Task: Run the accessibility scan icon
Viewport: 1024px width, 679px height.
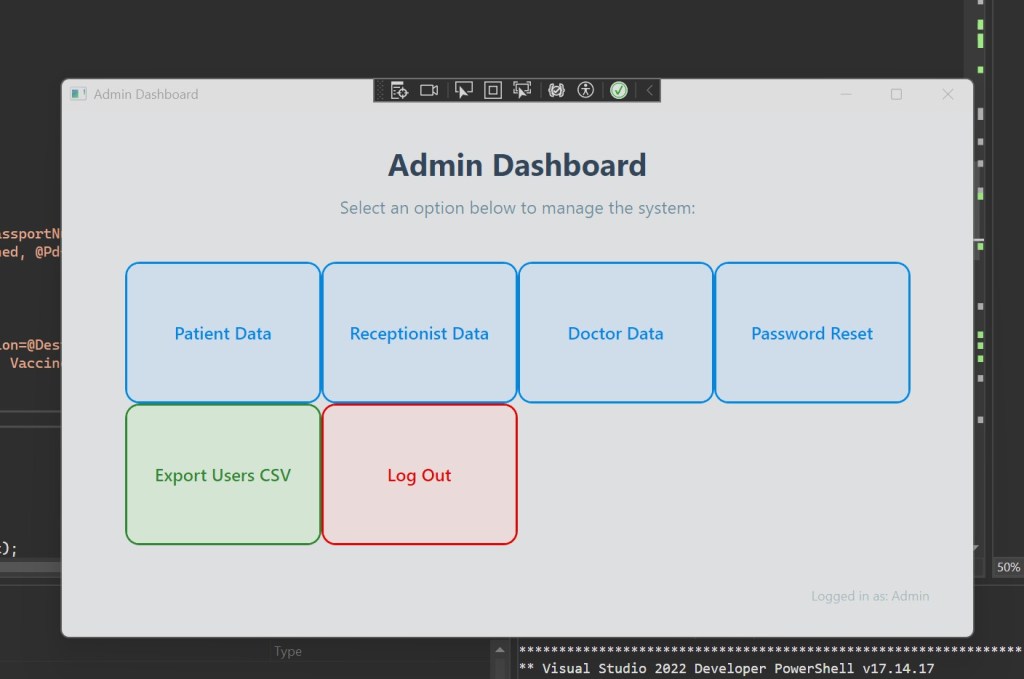Action: [x=586, y=90]
